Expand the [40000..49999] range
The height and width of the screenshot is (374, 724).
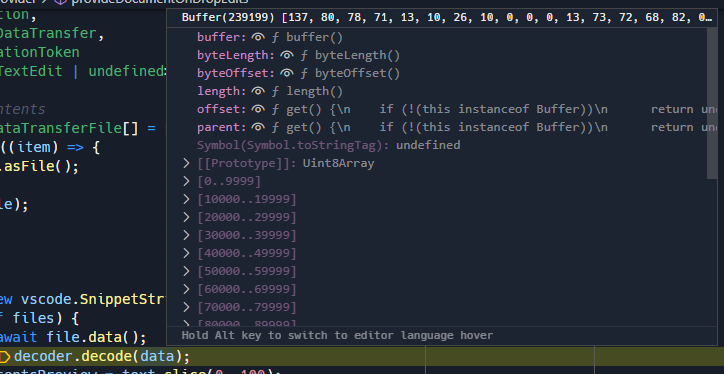(186, 253)
